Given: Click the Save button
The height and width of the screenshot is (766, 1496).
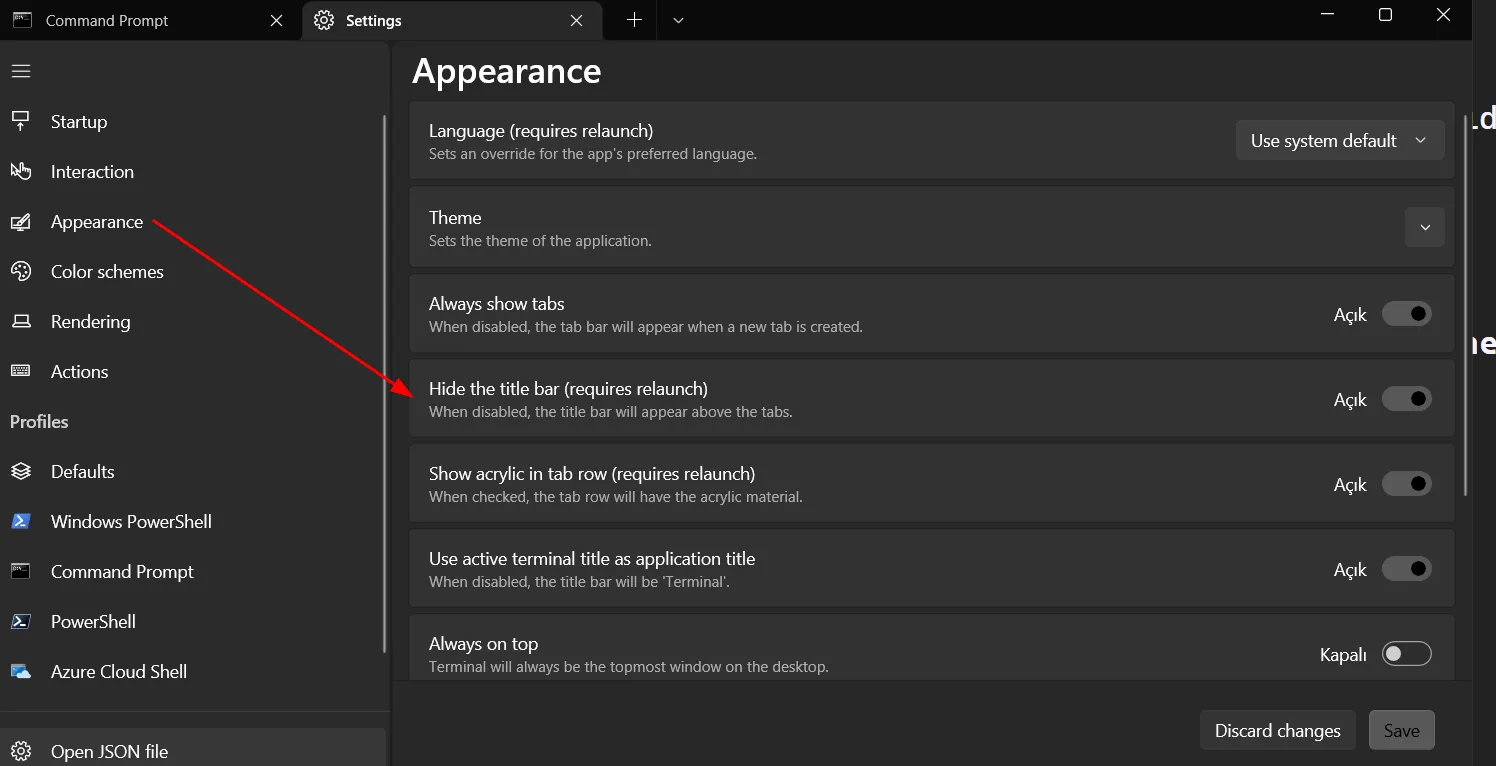Looking at the screenshot, I should (1401, 731).
